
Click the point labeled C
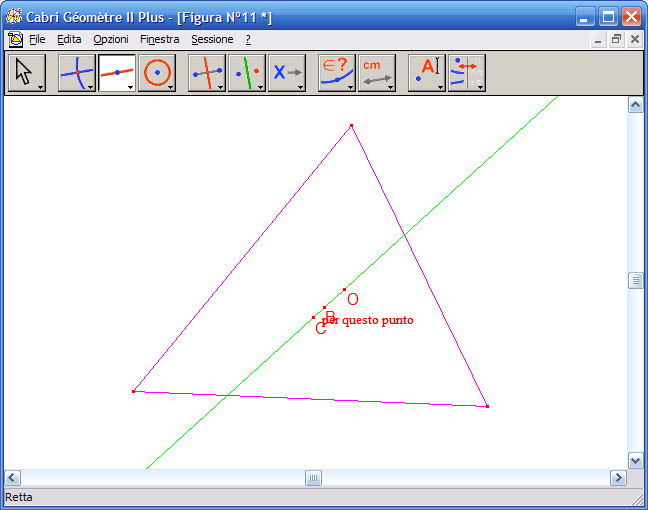[314, 317]
